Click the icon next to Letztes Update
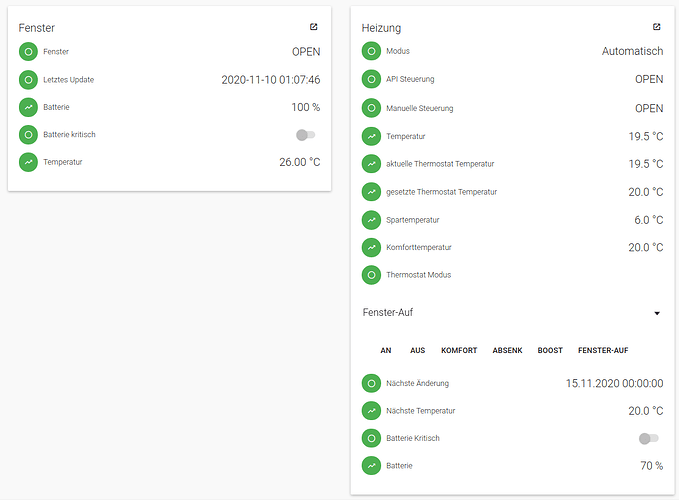 click(x=28, y=80)
